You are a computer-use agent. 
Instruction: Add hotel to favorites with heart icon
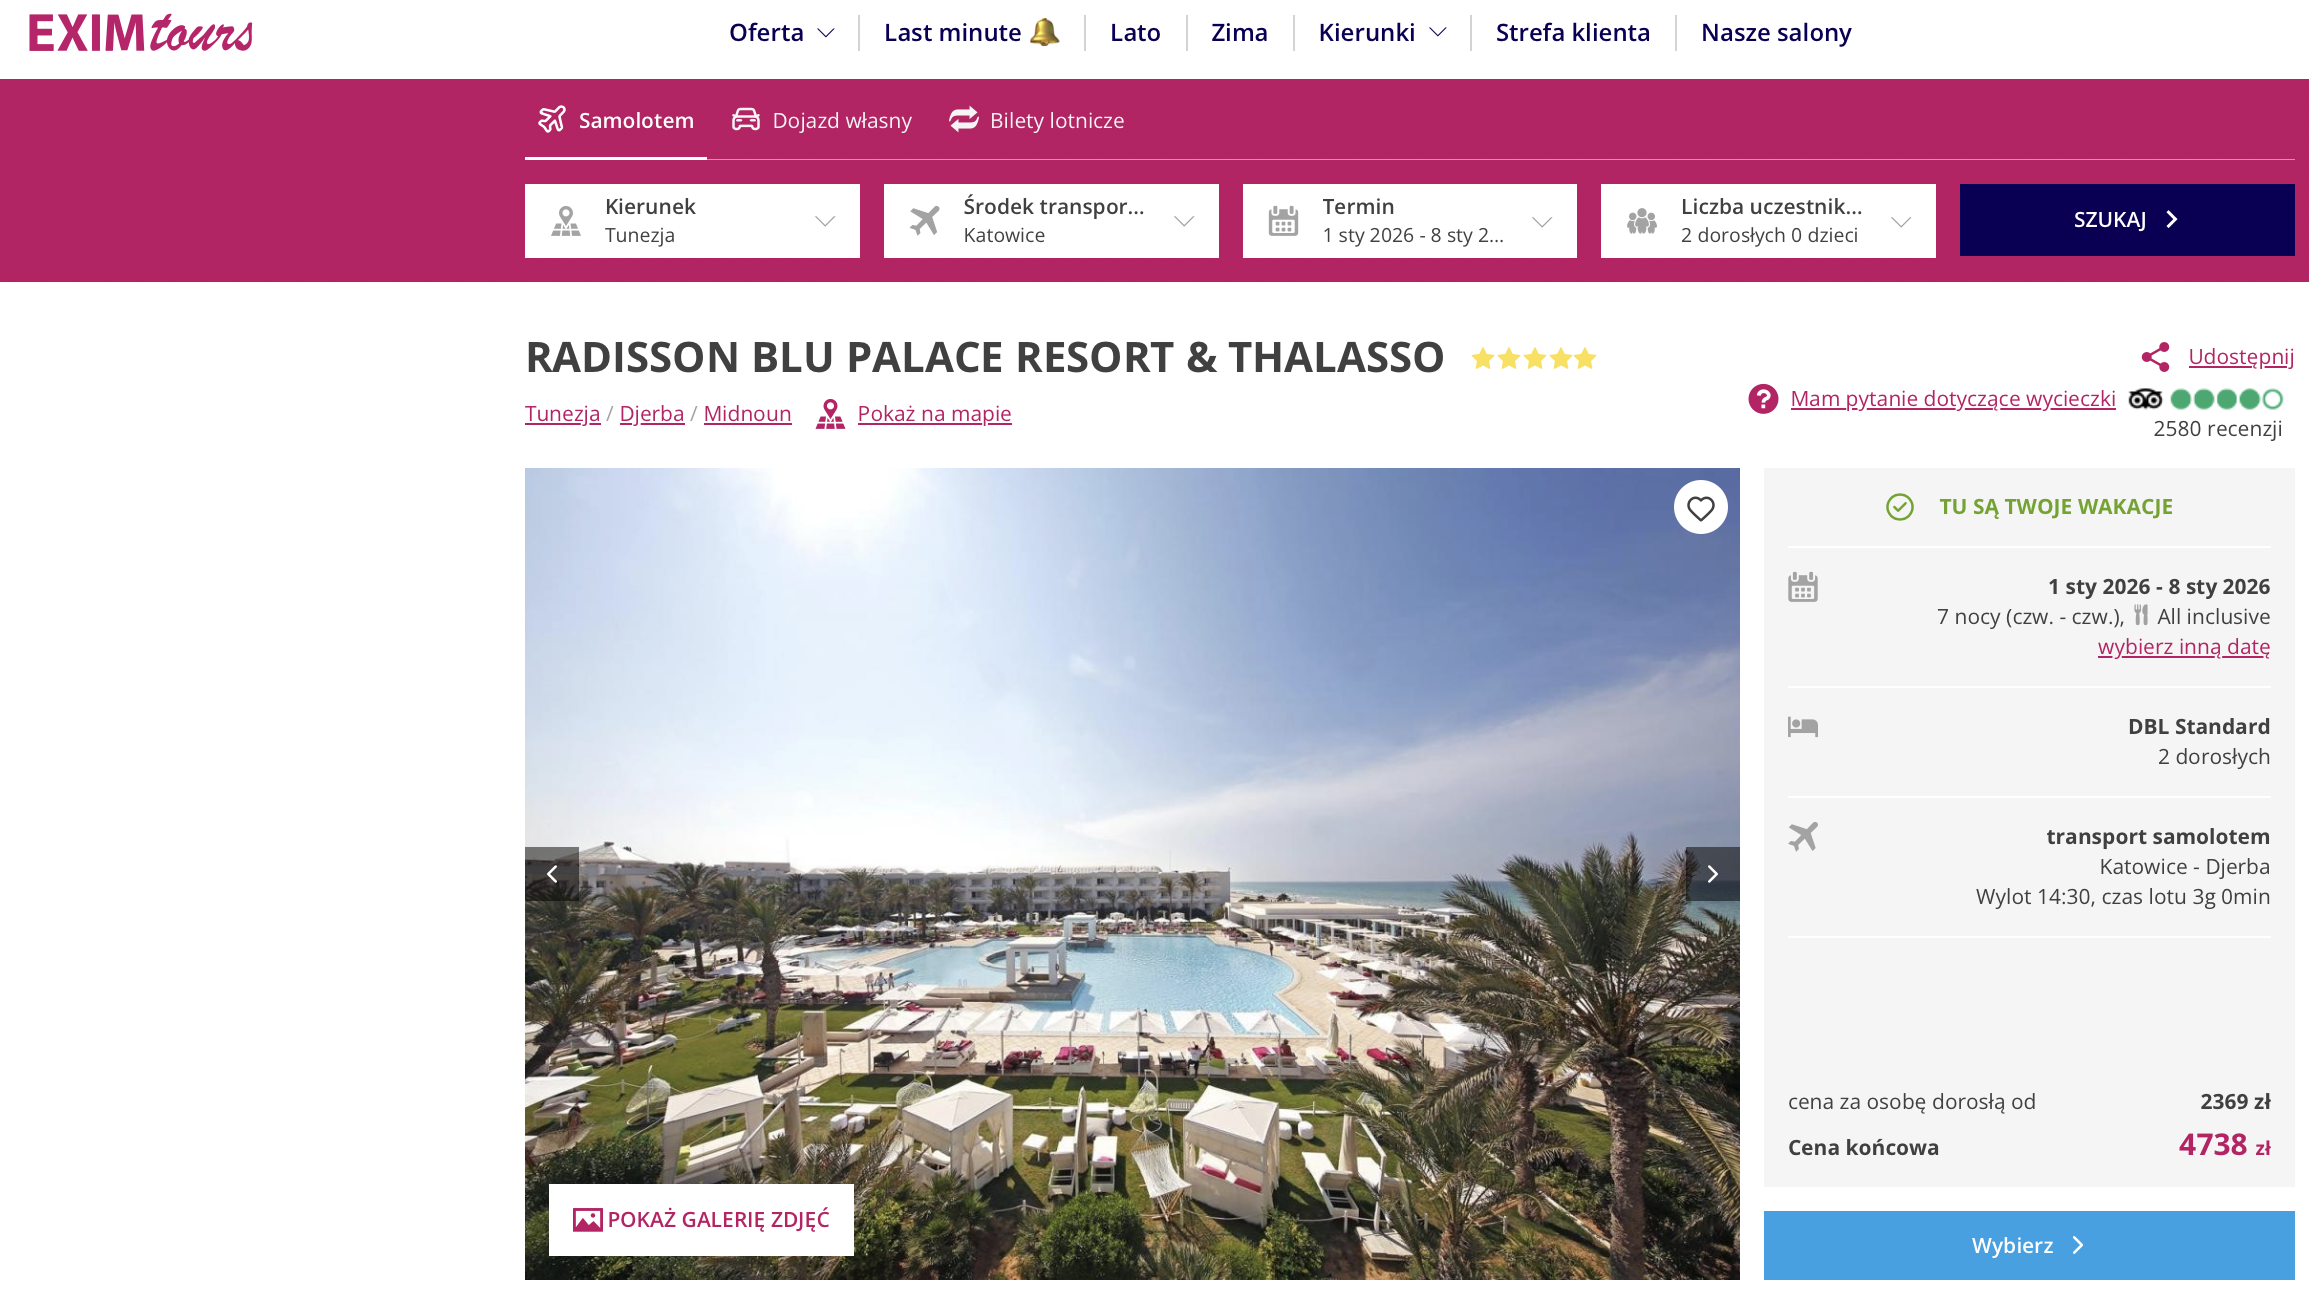[1700, 508]
